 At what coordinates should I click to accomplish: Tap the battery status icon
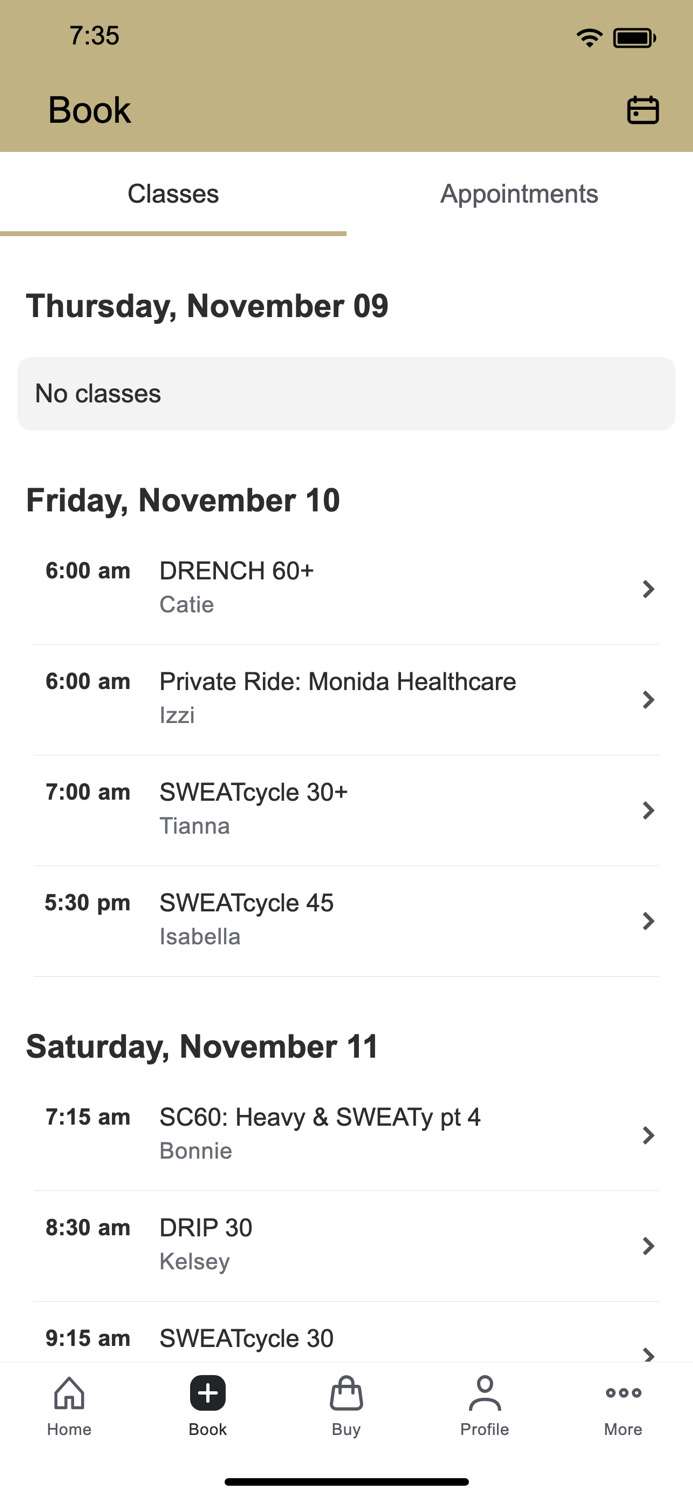pos(634,38)
